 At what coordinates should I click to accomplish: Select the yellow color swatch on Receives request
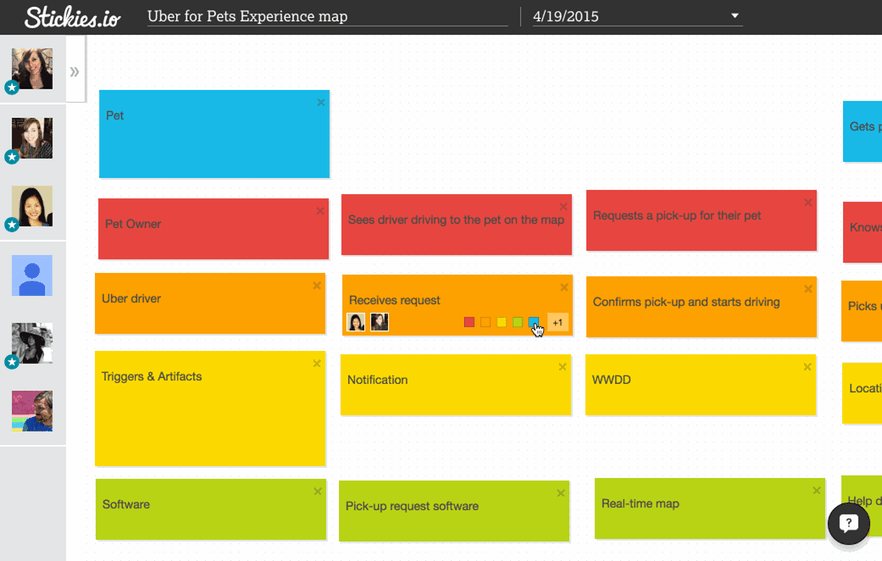point(501,322)
